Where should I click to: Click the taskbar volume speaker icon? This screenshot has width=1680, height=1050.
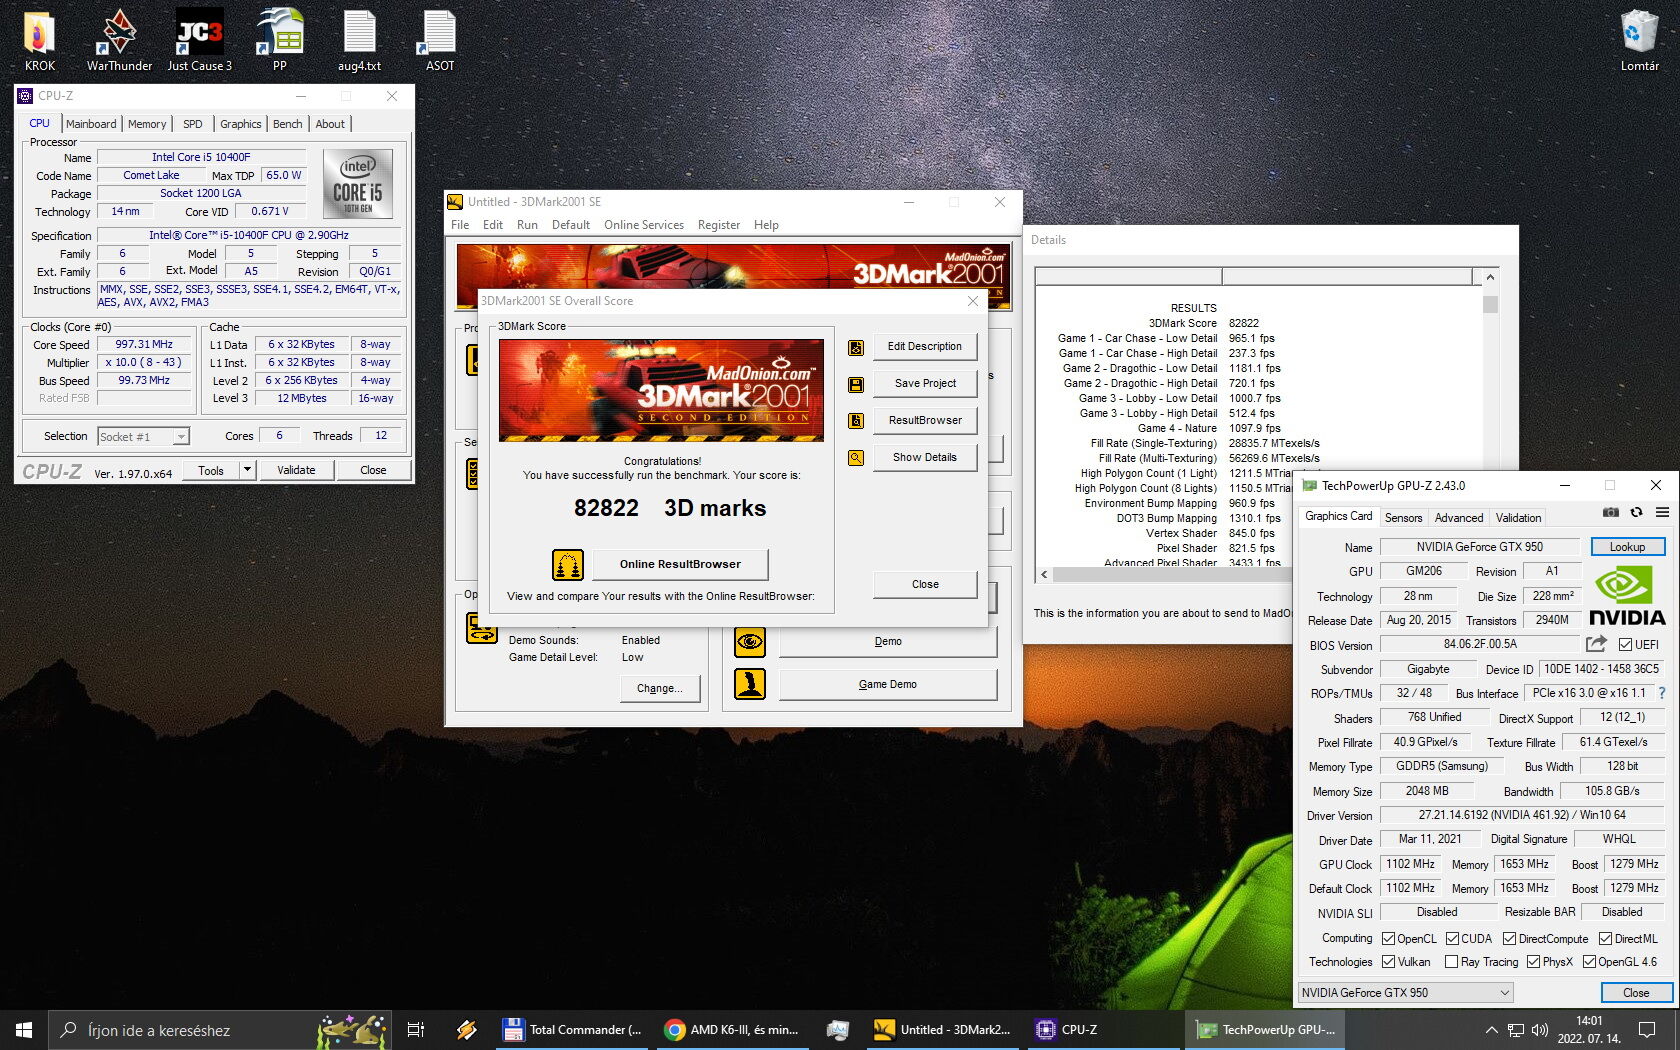(x=1540, y=1030)
